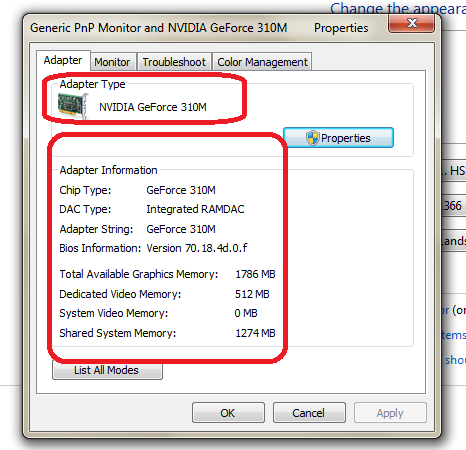Select the Version 70.18.4d.0.f text
The width and height of the screenshot is (466, 450).
197,248
